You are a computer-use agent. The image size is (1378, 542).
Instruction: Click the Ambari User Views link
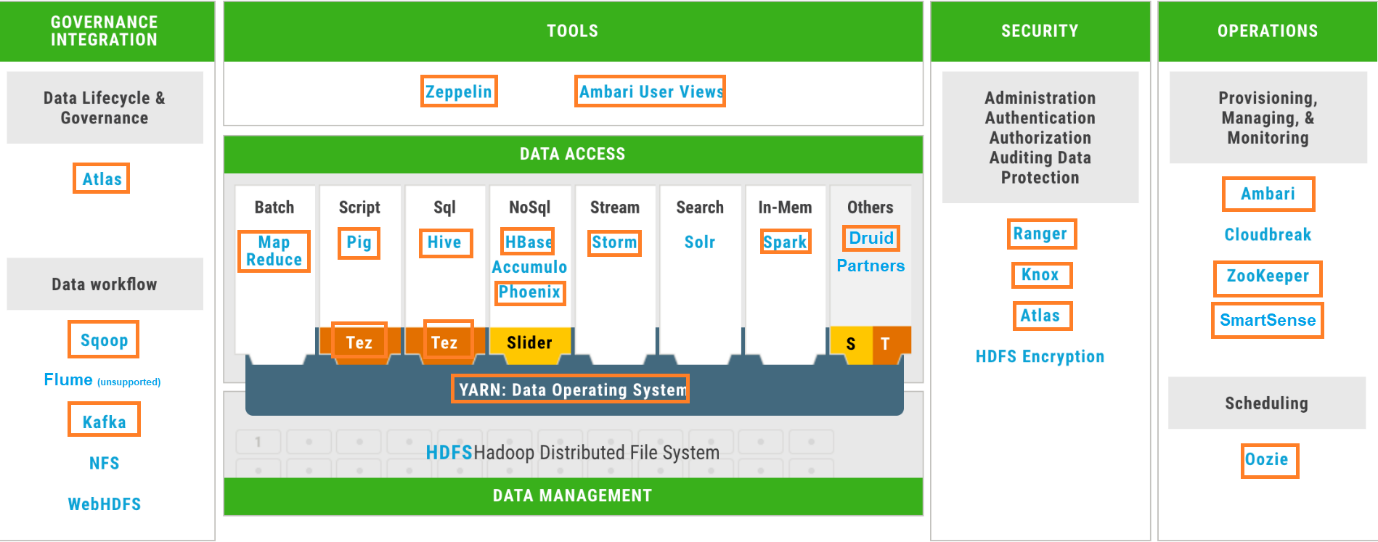tap(651, 91)
